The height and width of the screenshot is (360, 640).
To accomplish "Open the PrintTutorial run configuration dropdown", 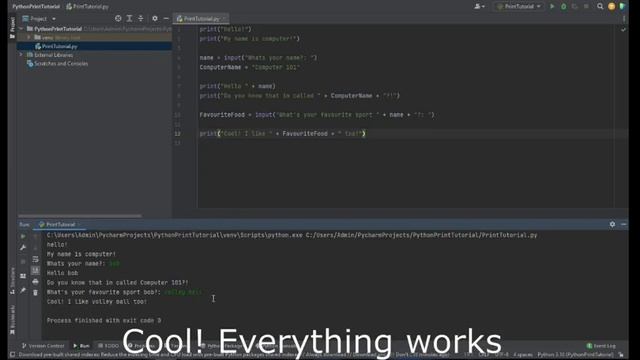I will 519,7.
